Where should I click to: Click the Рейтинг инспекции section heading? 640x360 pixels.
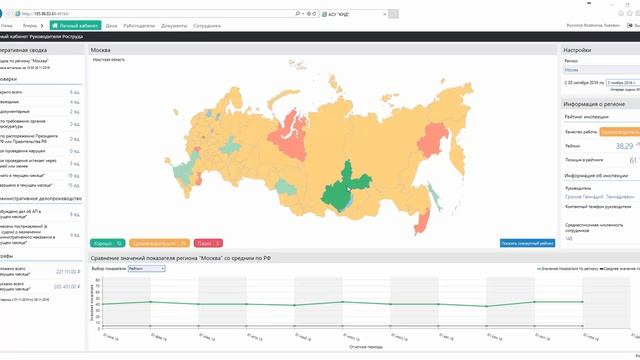[587, 117]
